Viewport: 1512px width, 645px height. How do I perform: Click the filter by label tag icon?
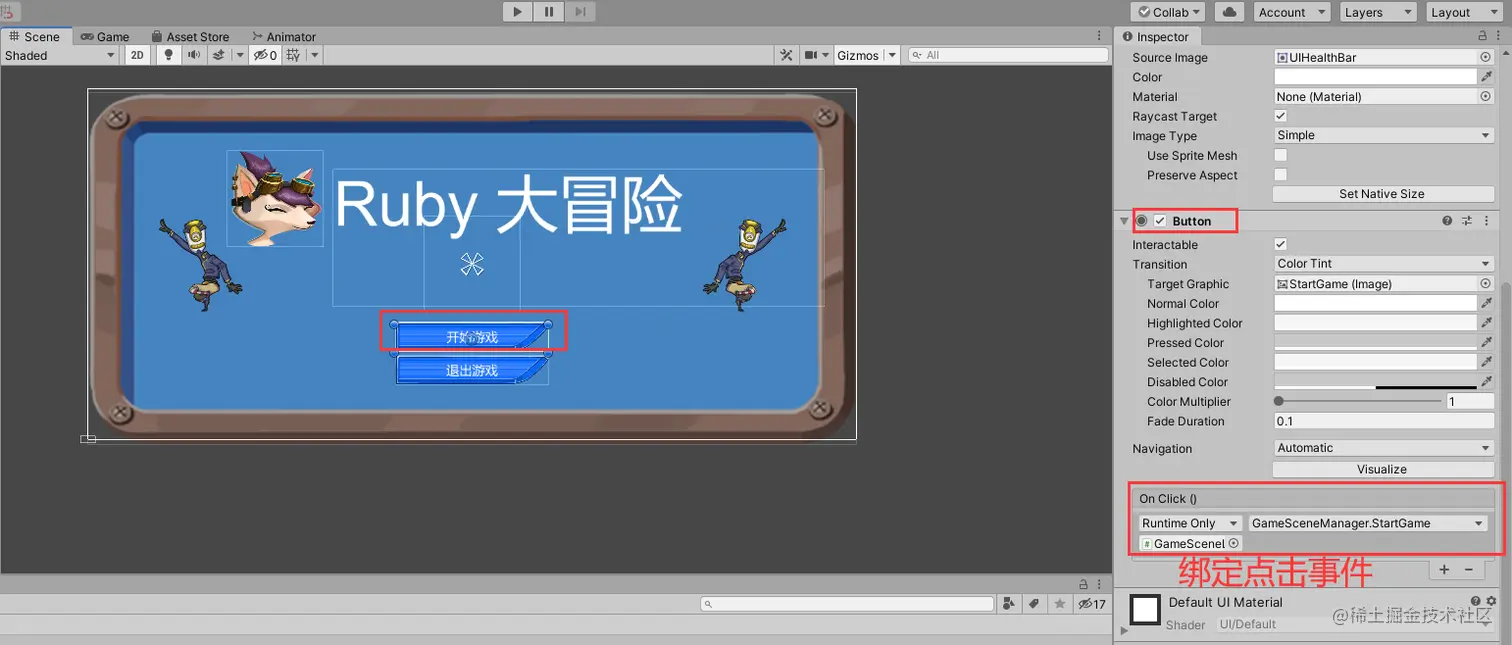click(1034, 604)
